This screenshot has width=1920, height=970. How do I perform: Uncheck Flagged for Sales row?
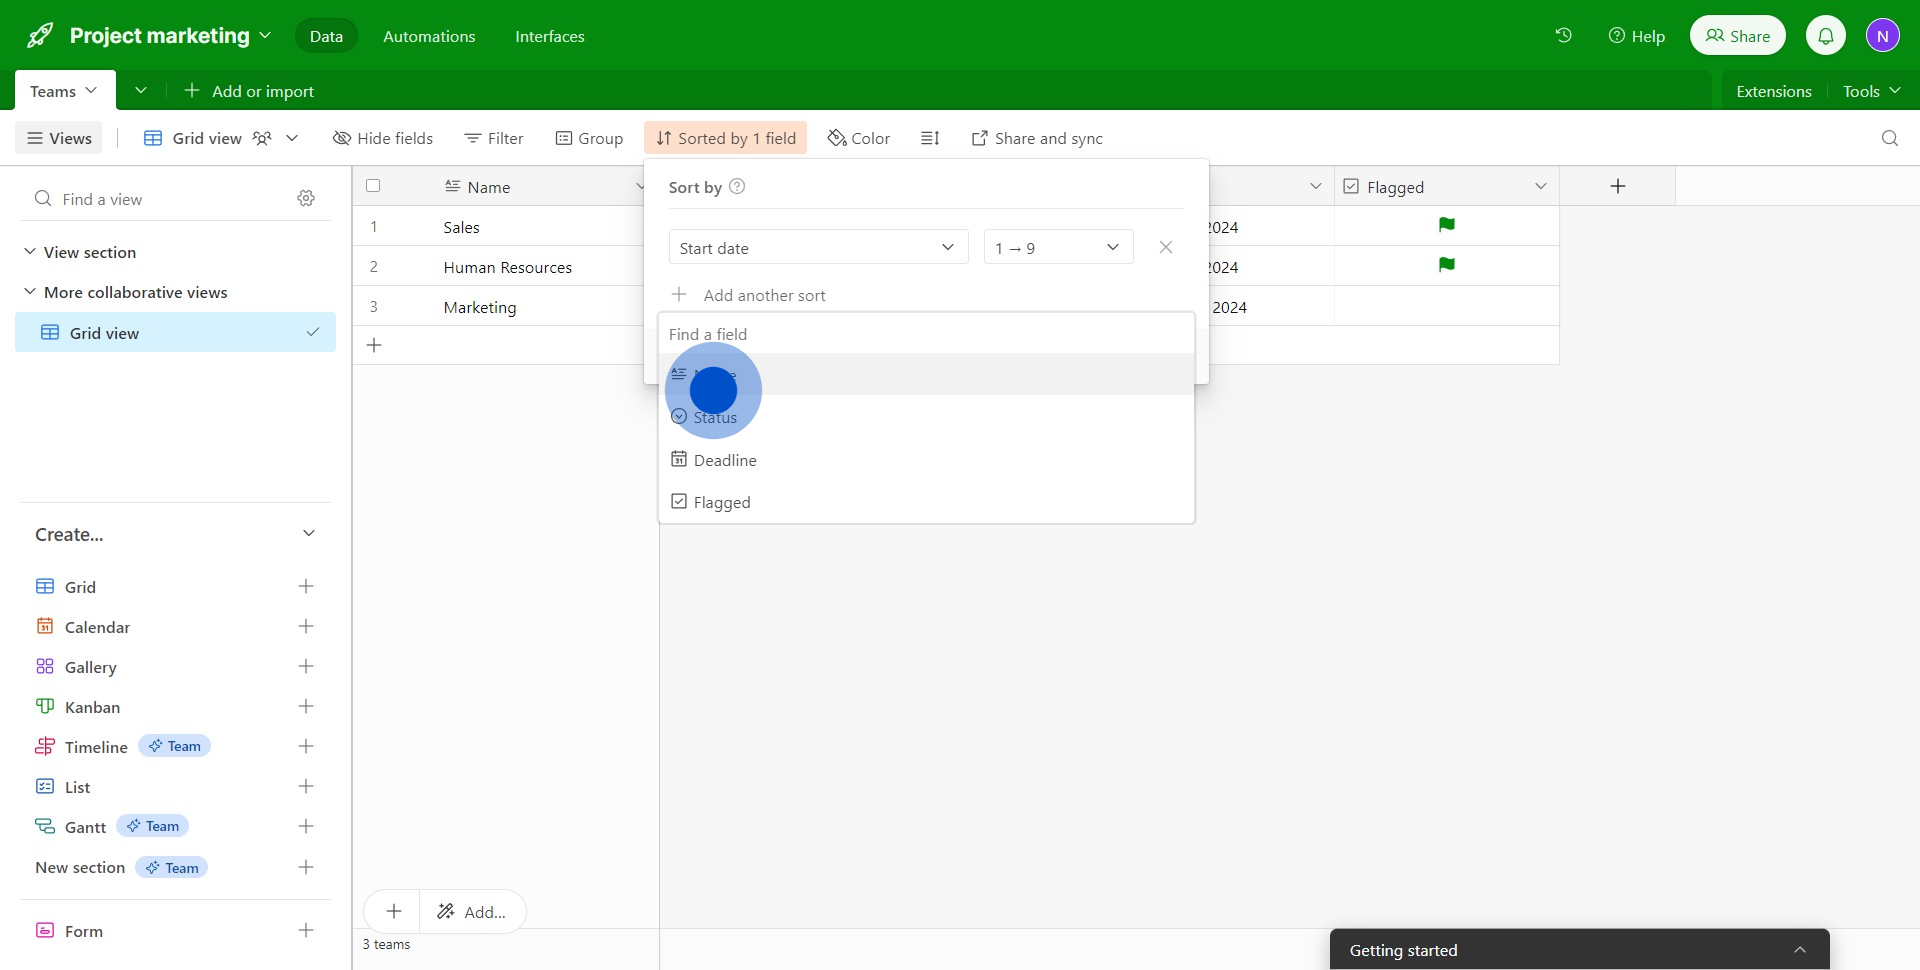click(1446, 226)
